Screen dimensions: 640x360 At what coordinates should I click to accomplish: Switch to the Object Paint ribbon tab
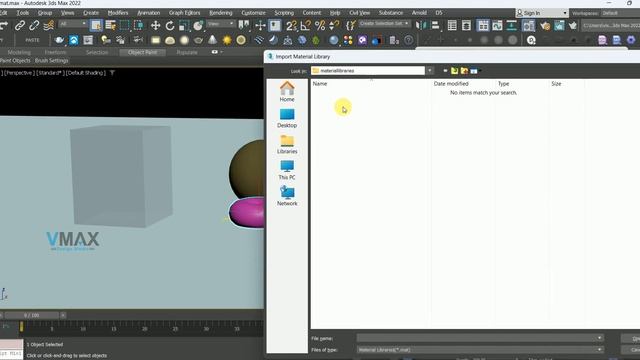tap(142, 52)
